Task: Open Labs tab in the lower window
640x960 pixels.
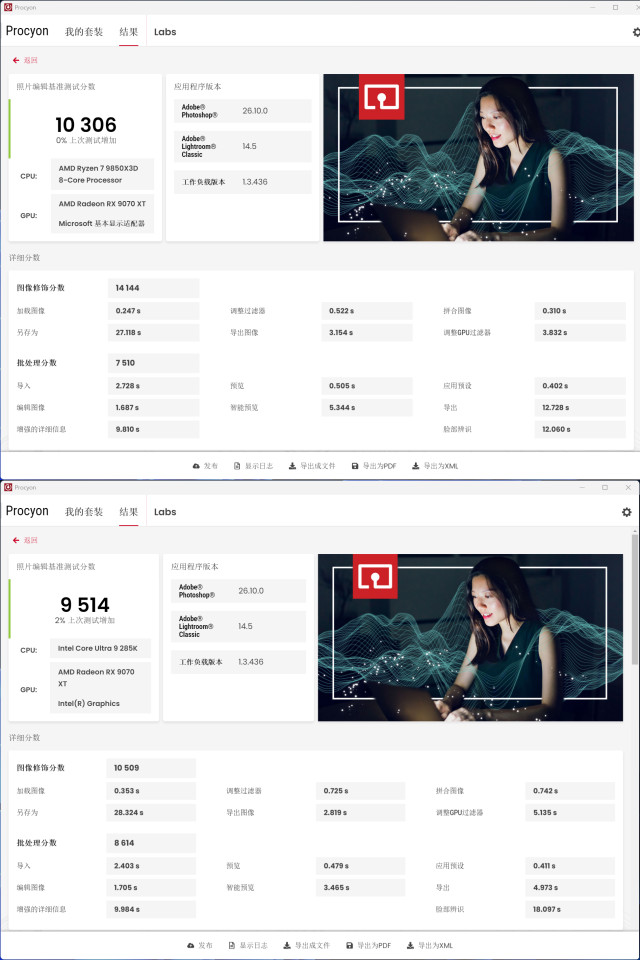Action: [x=165, y=512]
